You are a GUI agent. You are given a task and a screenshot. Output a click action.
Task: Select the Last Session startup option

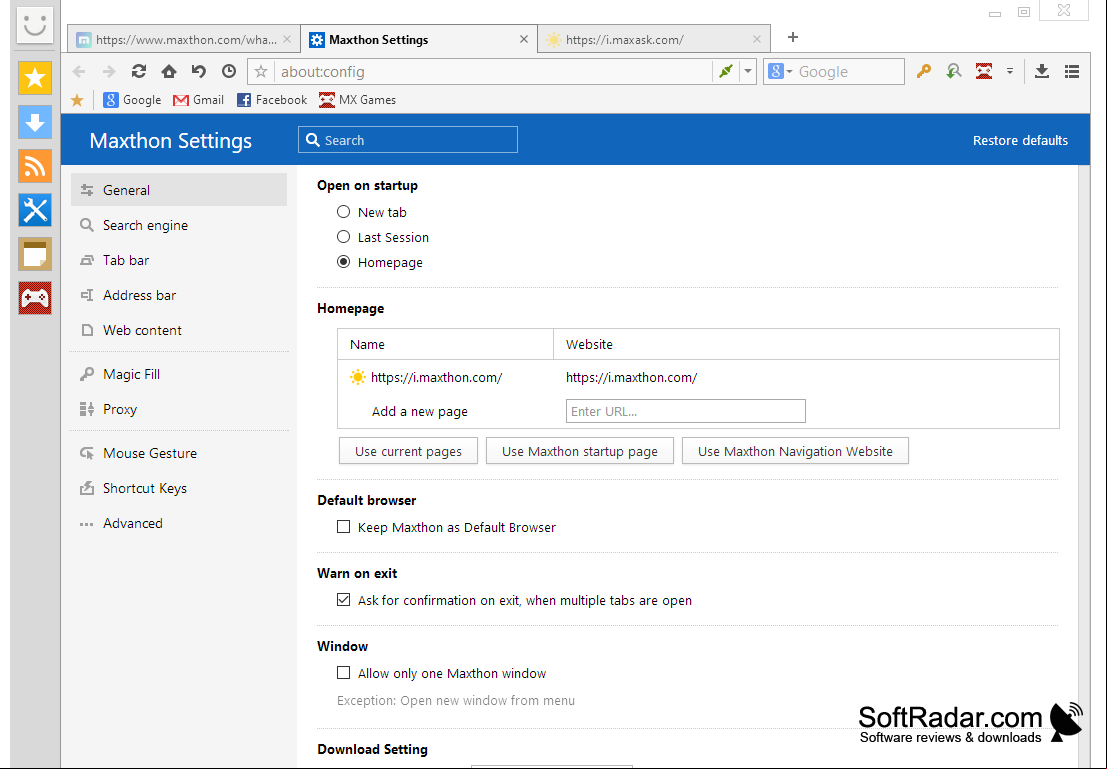(344, 237)
